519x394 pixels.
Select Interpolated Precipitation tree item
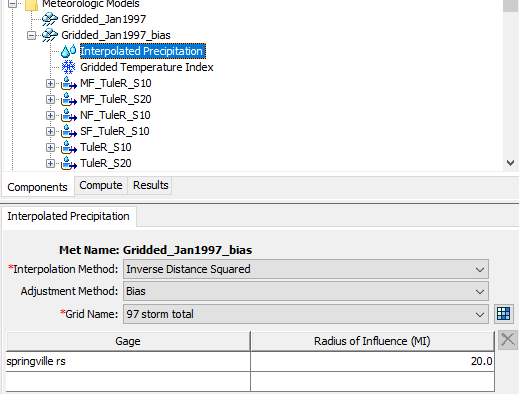coord(143,51)
